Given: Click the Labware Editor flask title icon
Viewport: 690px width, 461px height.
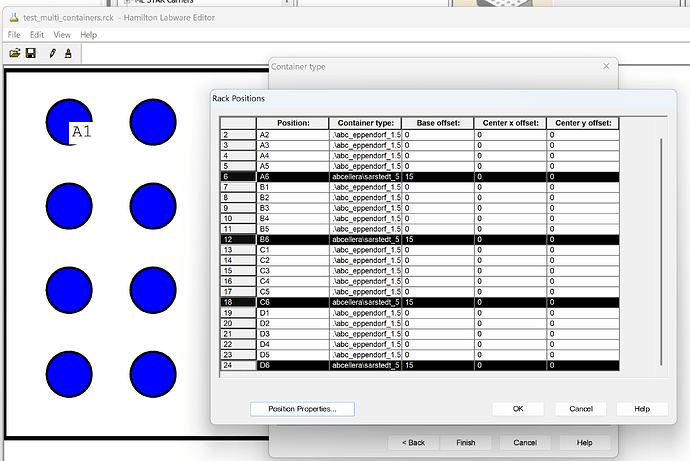Looking at the screenshot, I should coord(14,18).
